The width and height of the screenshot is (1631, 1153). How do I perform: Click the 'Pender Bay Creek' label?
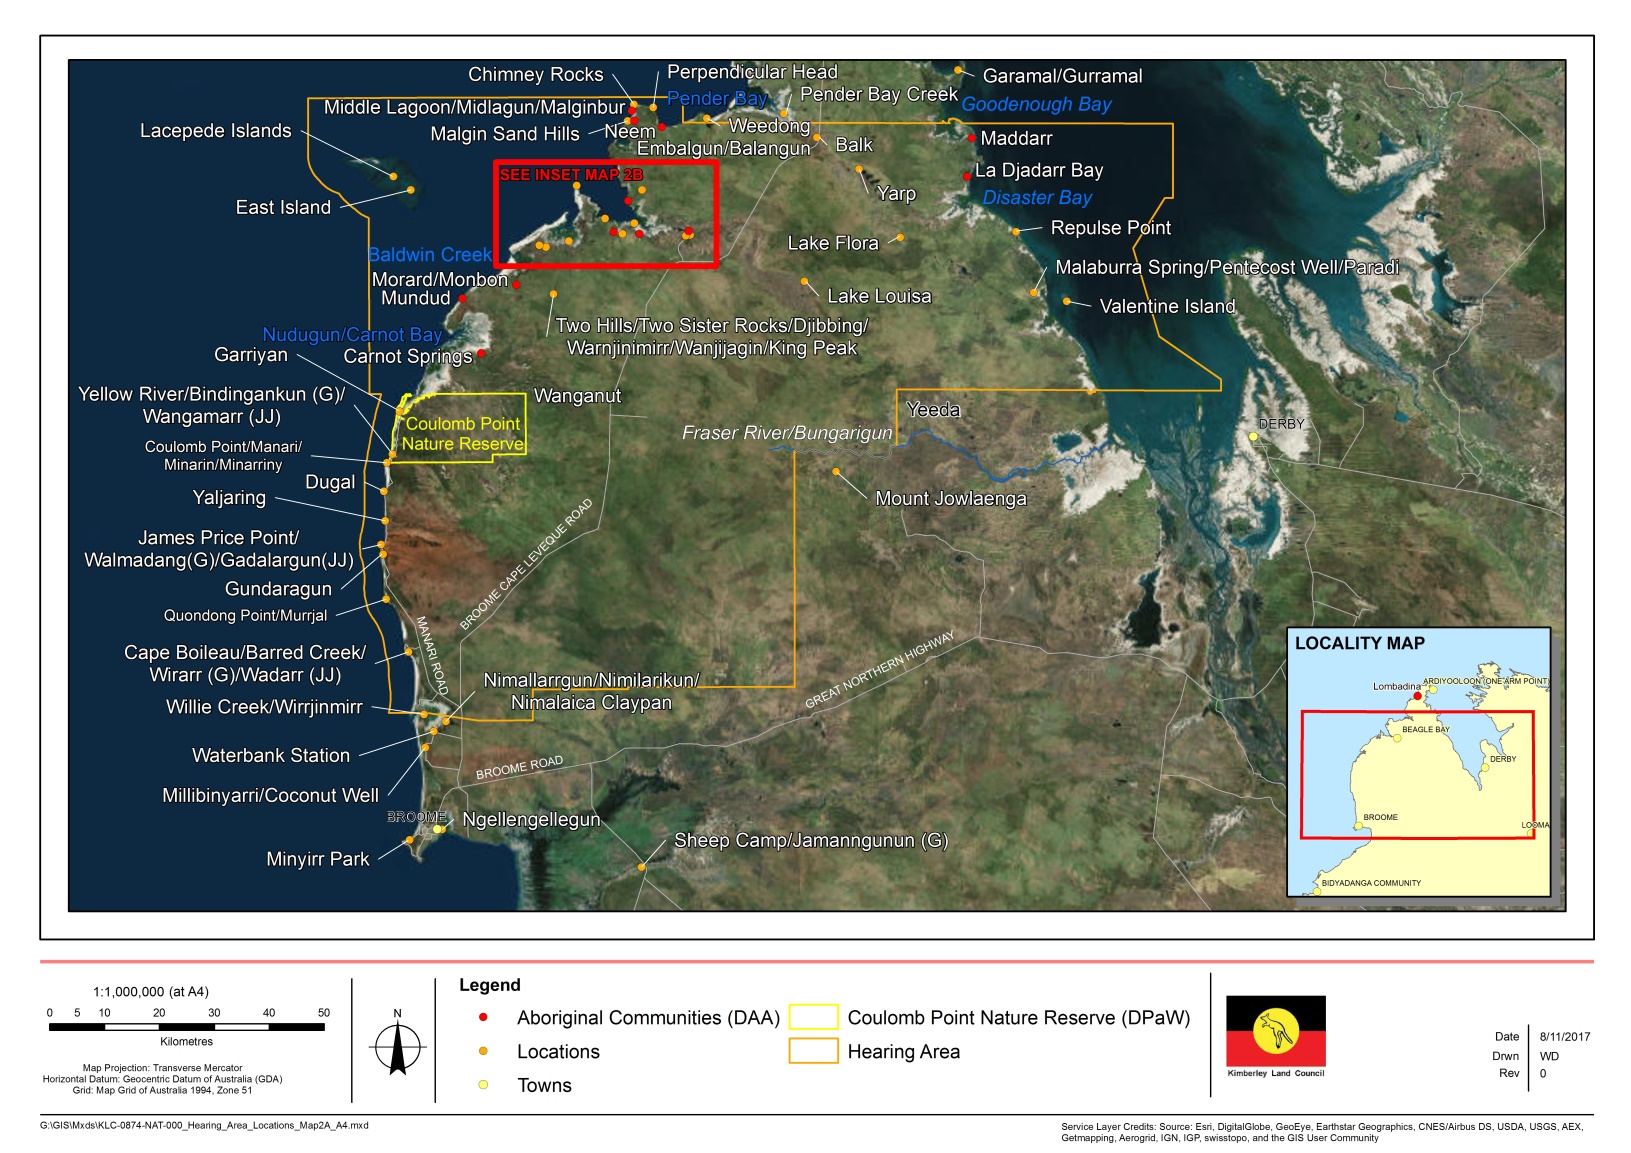click(879, 94)
